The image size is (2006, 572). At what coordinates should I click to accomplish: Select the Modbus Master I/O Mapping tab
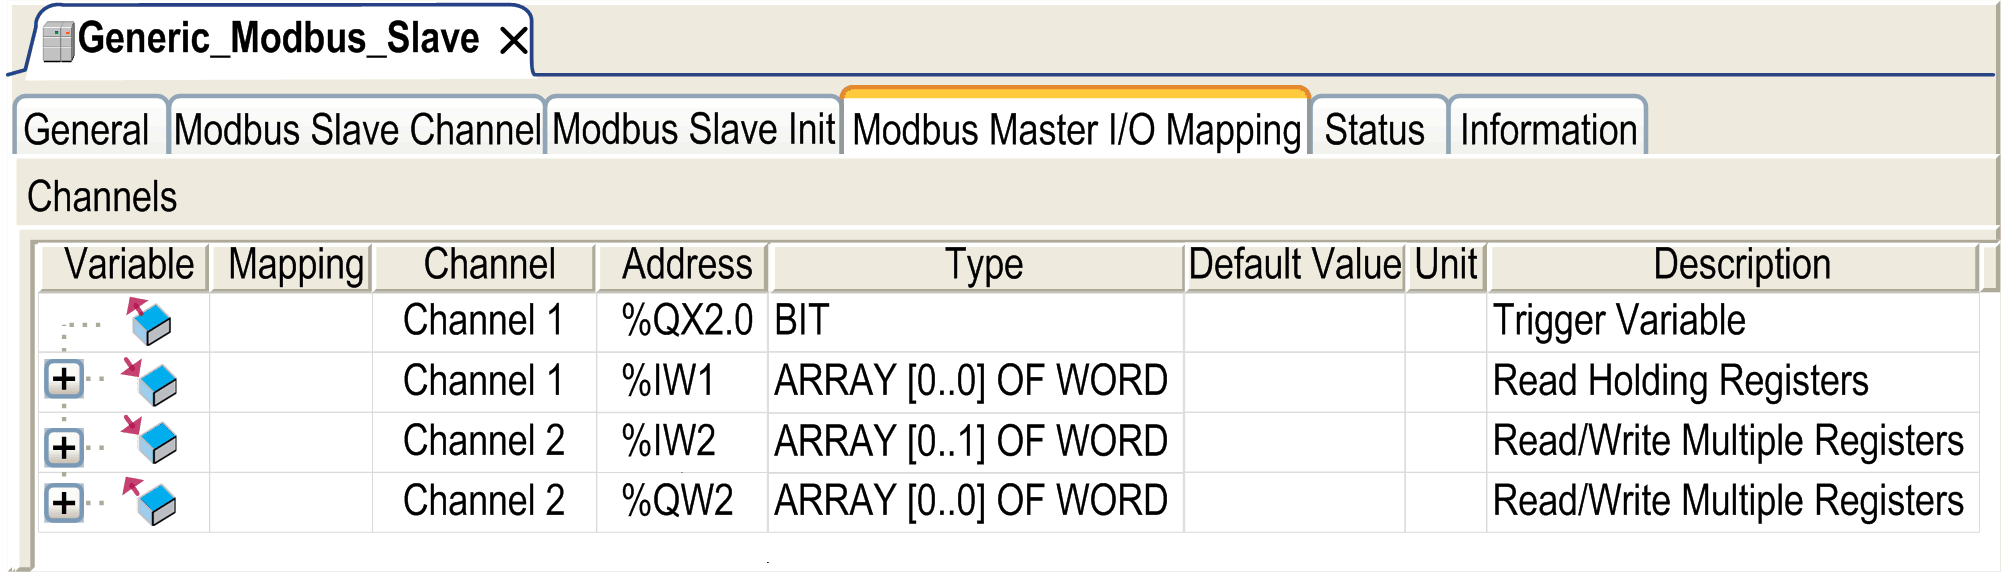pyautogui.click(x=1076, y=130)
